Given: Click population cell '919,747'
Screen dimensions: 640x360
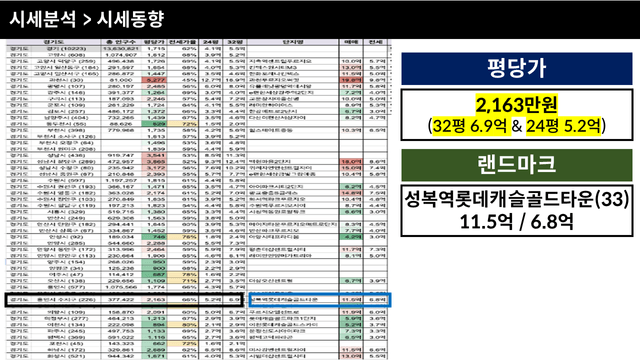Looking at the screenshot, I should pos(120,156).
